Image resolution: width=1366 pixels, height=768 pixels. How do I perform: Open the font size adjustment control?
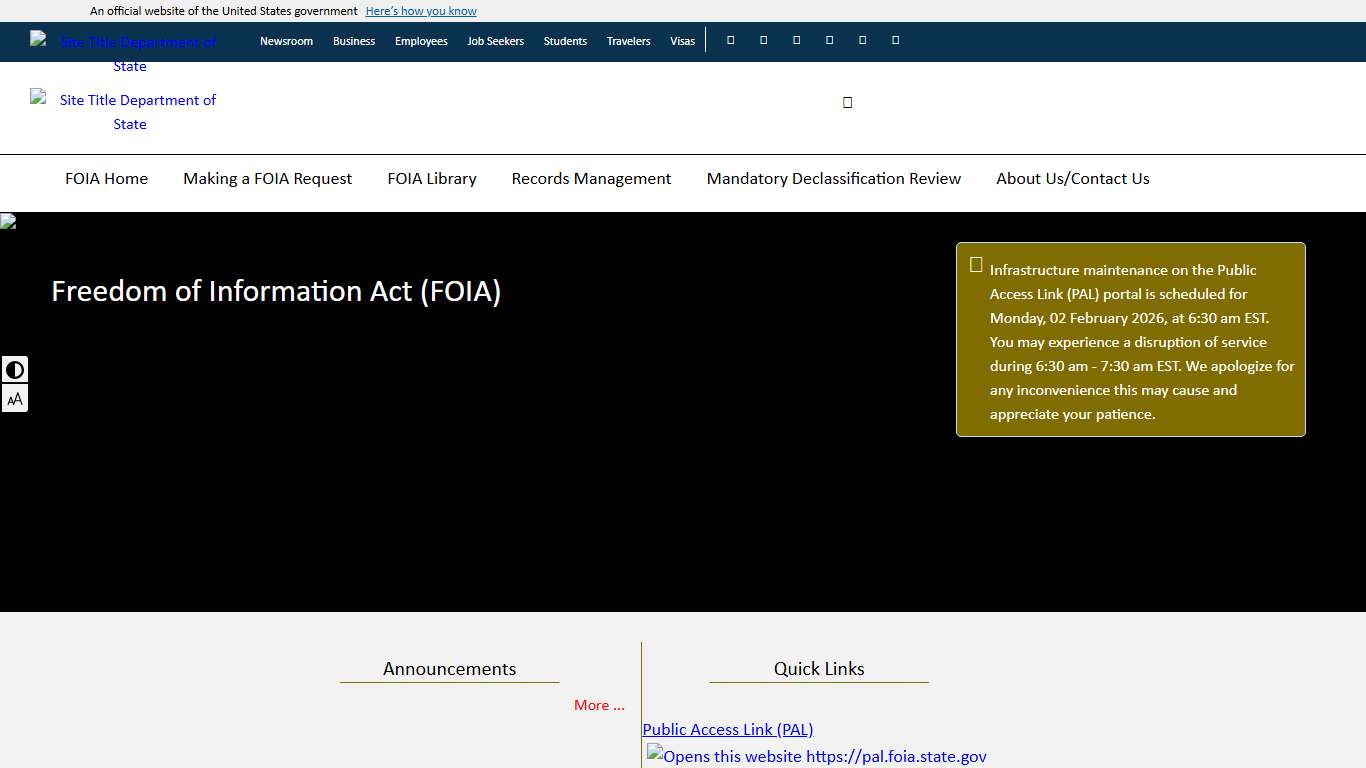click(15, 398)
